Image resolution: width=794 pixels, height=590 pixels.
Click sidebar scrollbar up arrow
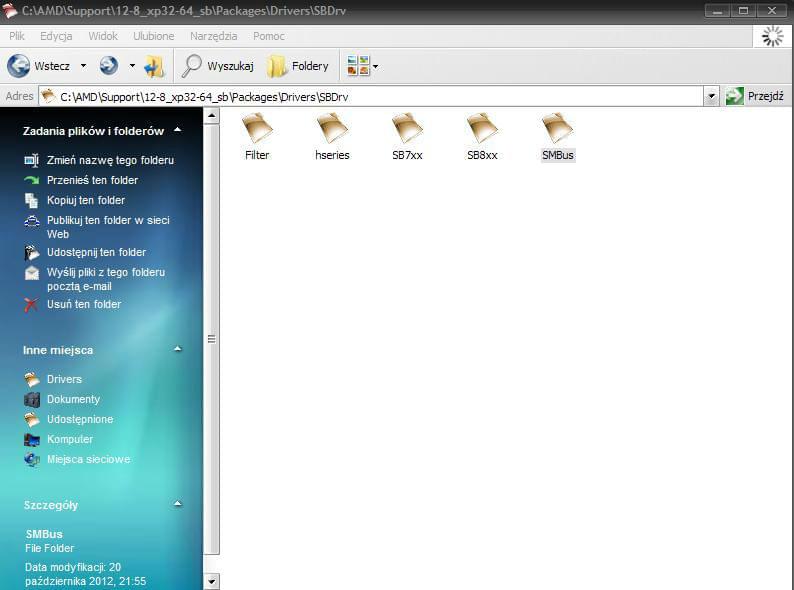[211, 116]
